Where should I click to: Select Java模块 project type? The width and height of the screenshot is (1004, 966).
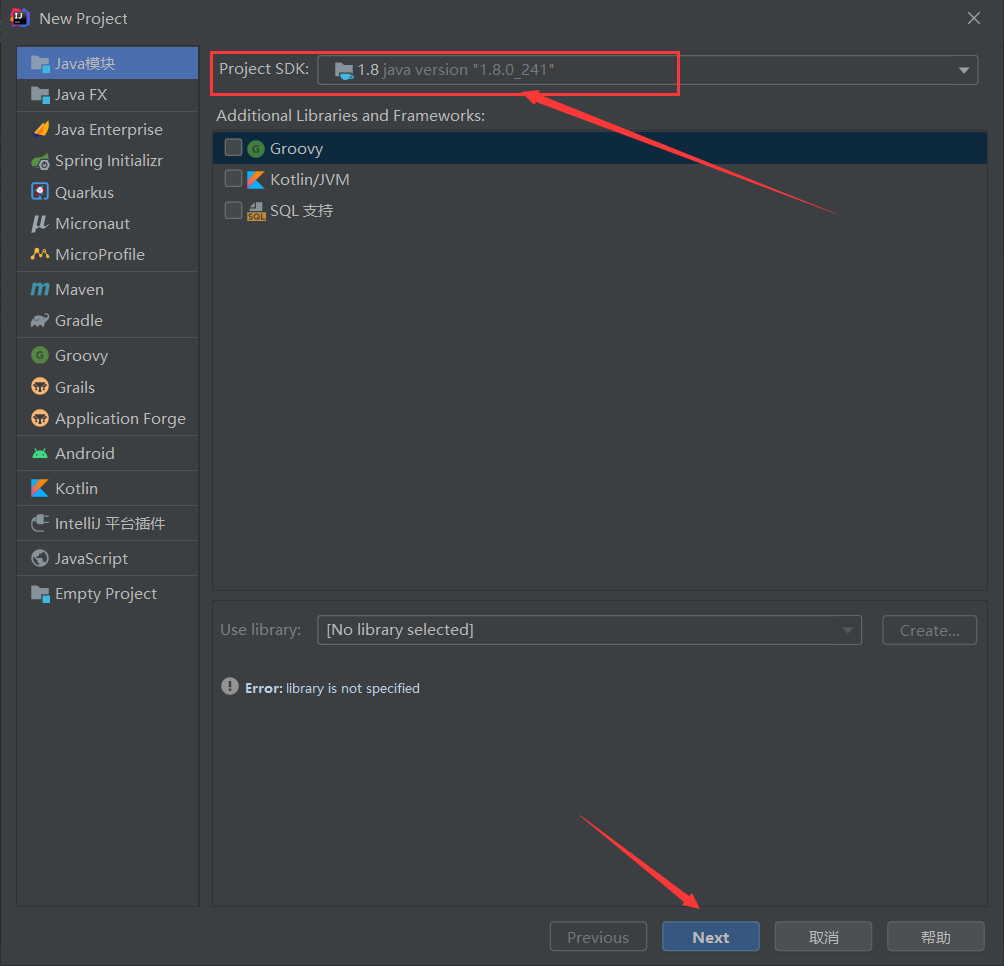pos(108,63)
